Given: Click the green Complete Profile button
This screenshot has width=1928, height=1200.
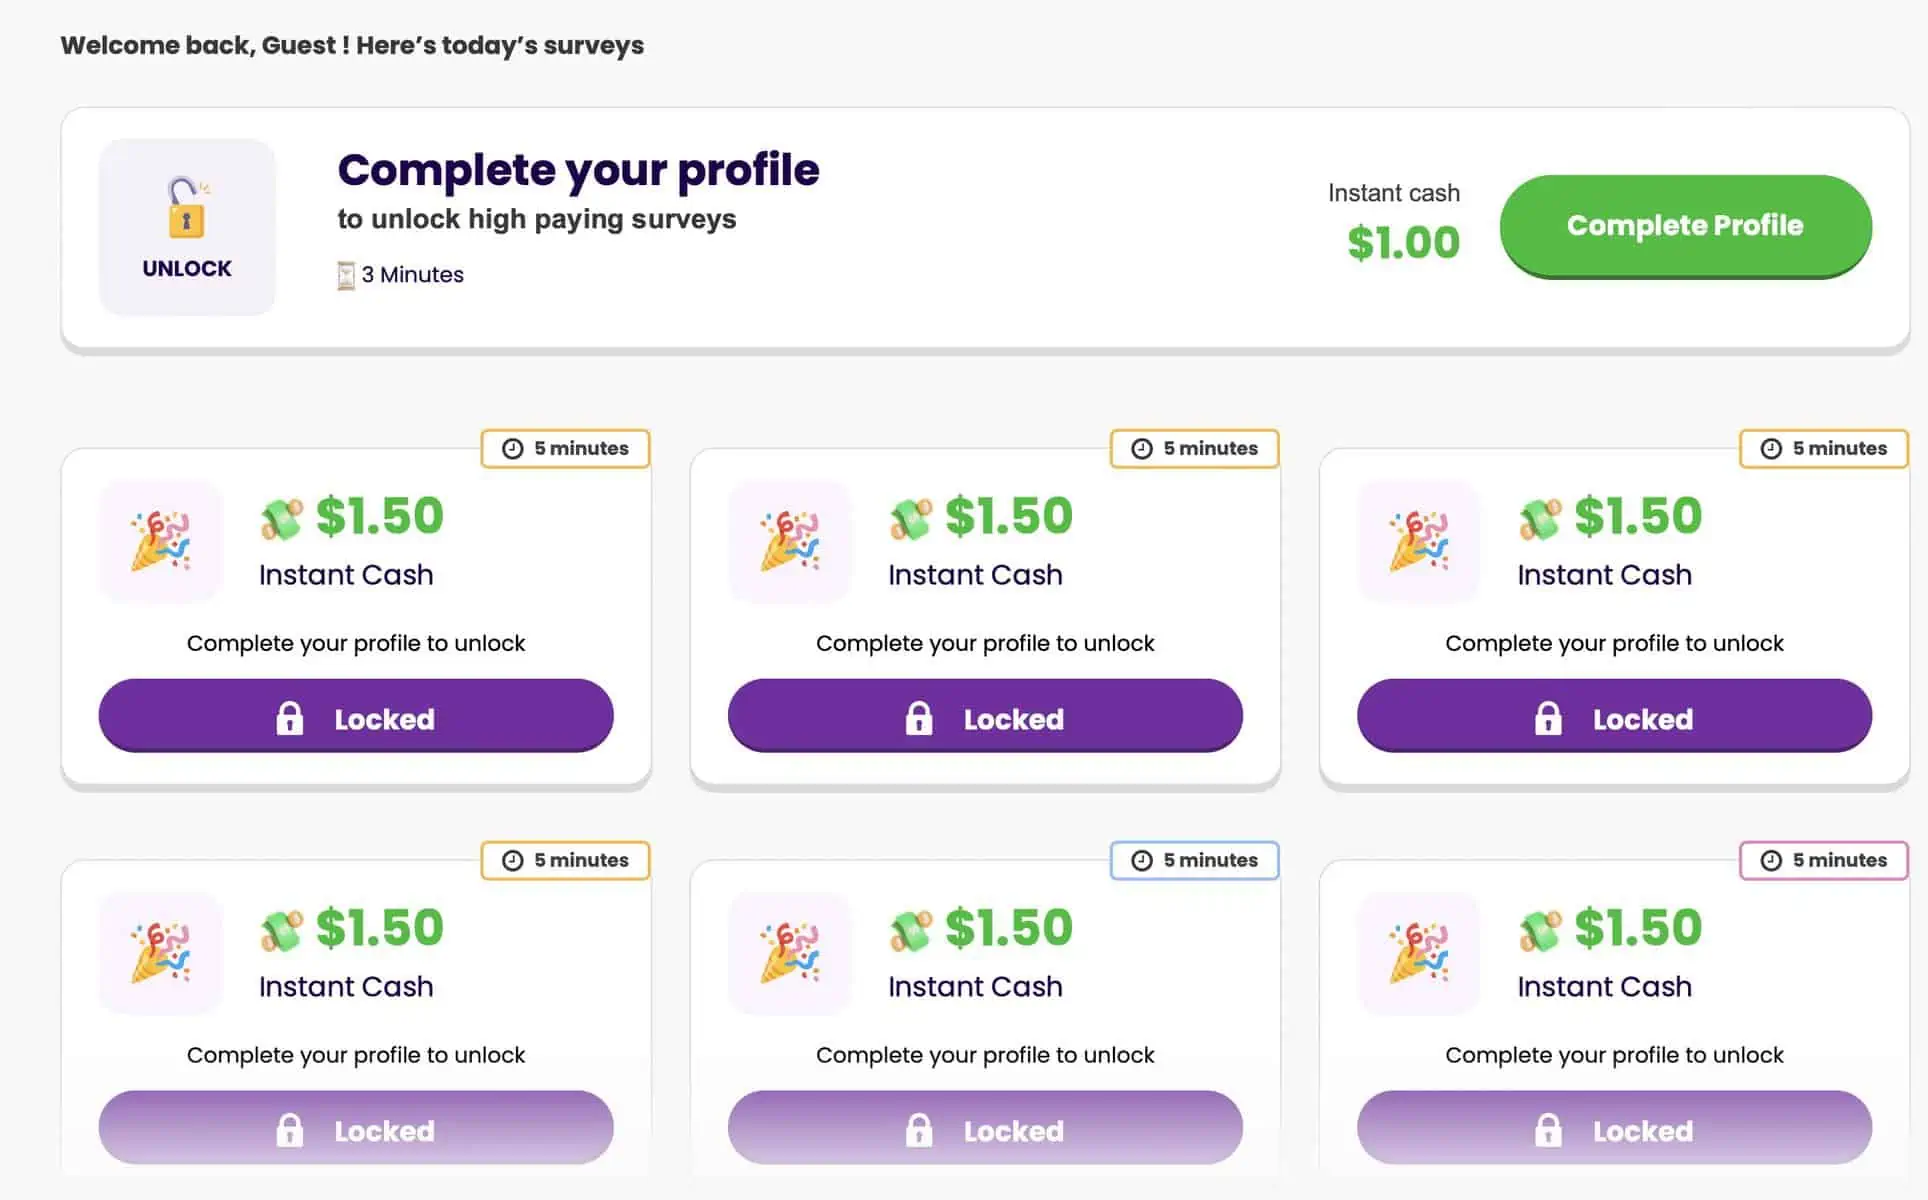Looking at the screenshot, I should pyautogui.click(x=1685, y=226).
